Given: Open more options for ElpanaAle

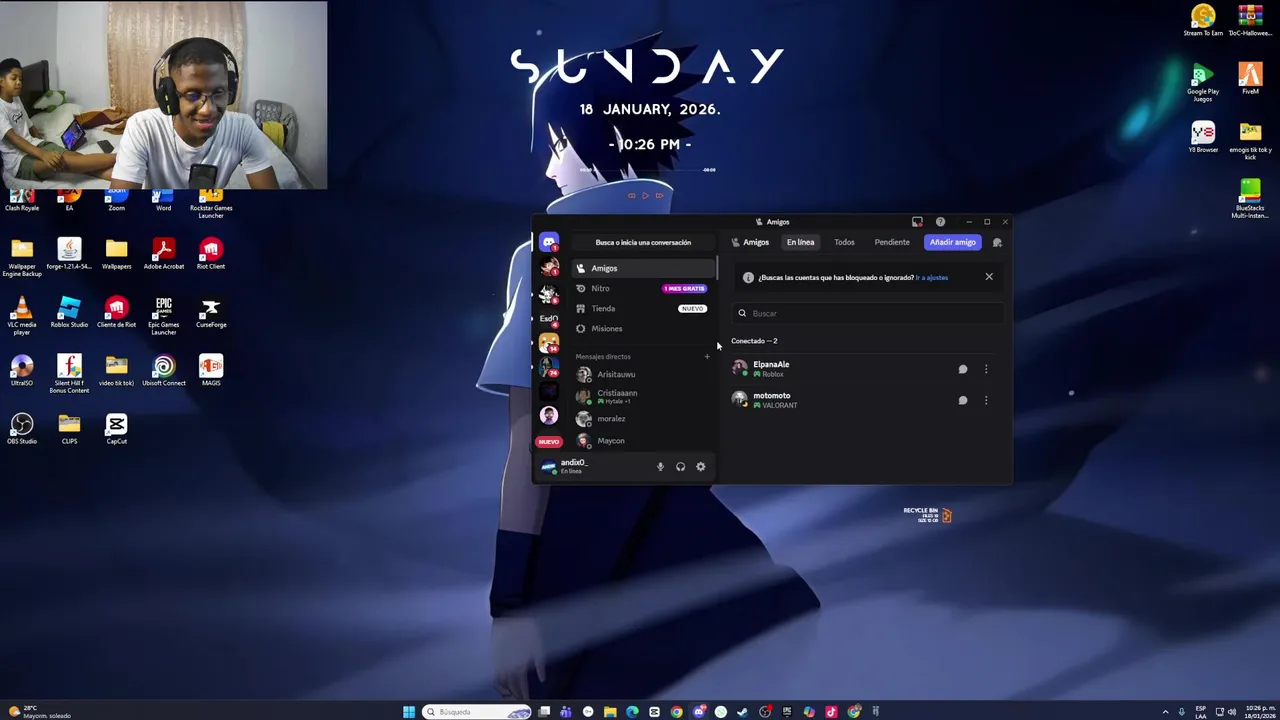Looking at the screenshot, I should (986, 369).
